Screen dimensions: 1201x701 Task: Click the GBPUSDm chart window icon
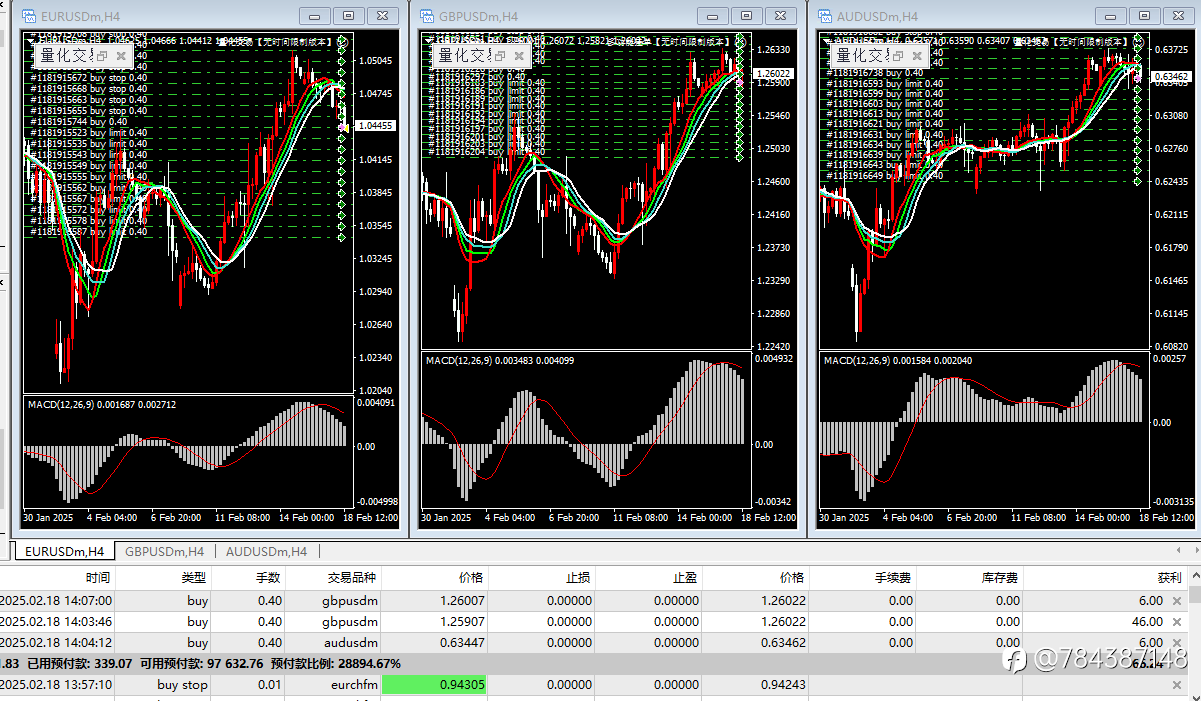428,16
